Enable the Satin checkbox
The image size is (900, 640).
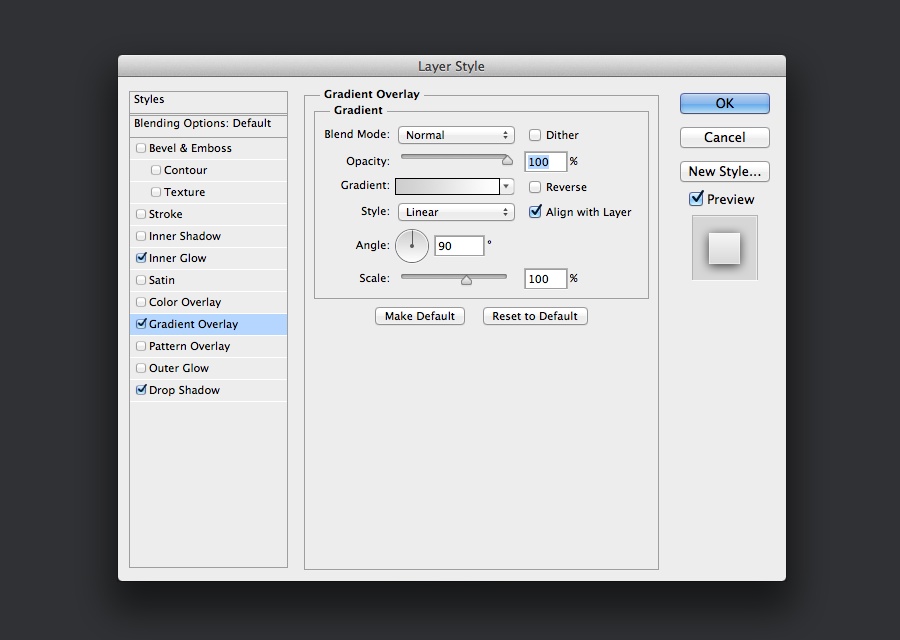click(x=141, y=280)
